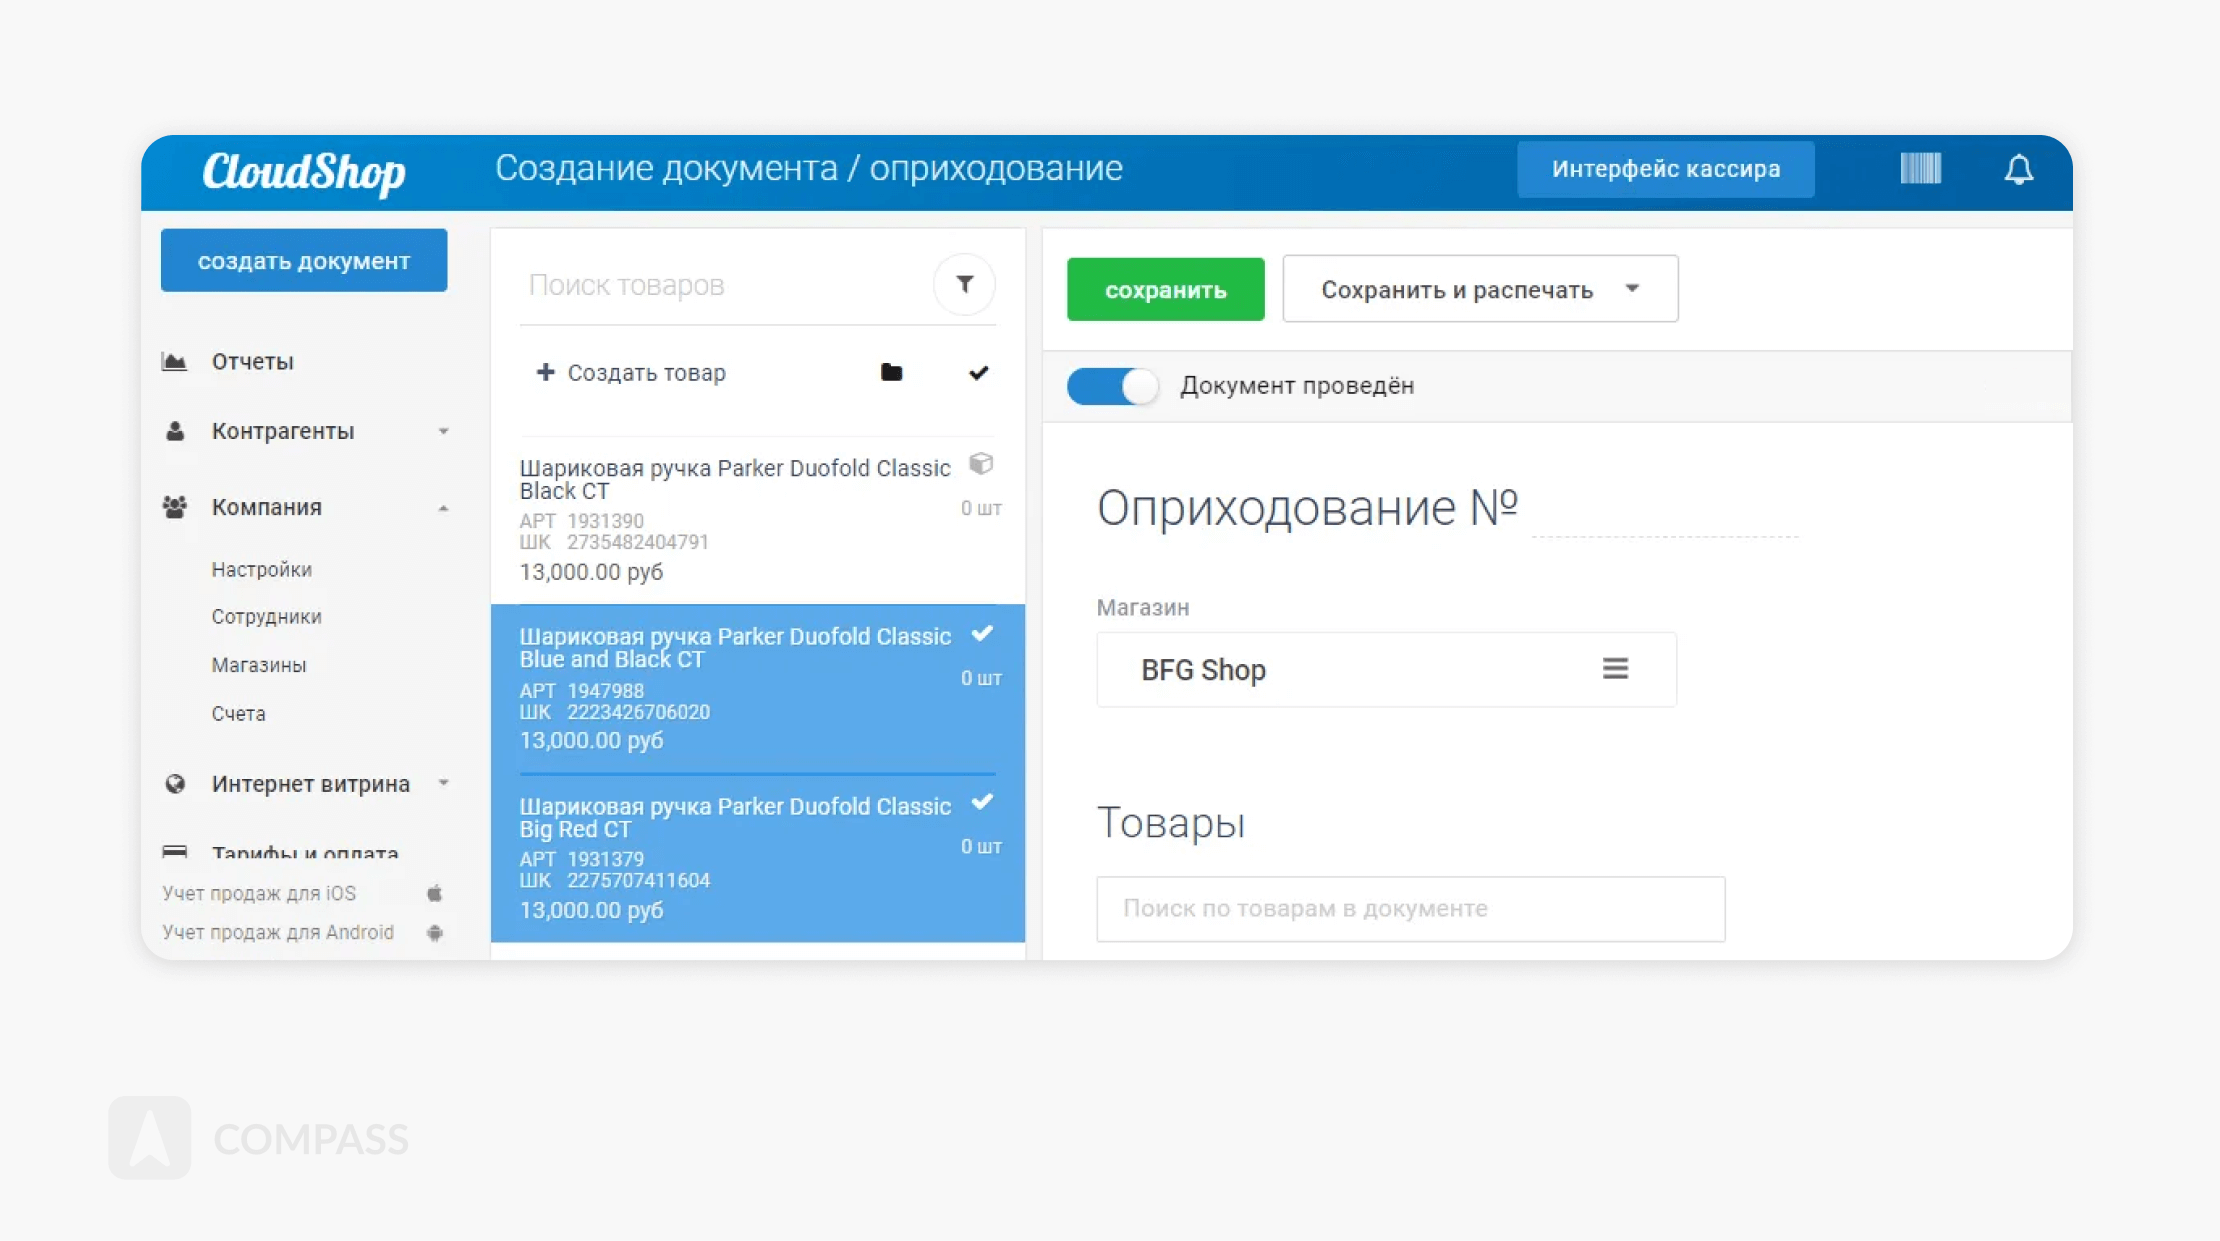Open the Отчеты menu item
The width and height of the screenshot is (2220, 1241).
252,361
